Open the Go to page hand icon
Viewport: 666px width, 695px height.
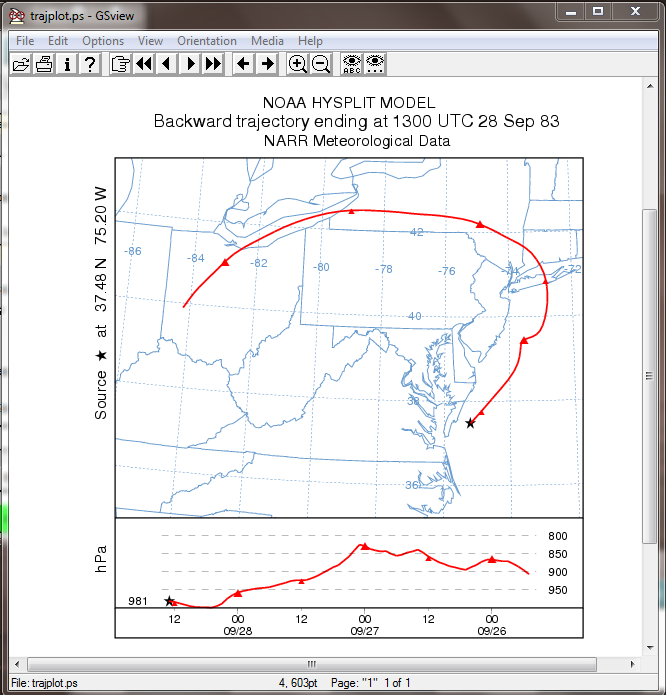[121, 64]
